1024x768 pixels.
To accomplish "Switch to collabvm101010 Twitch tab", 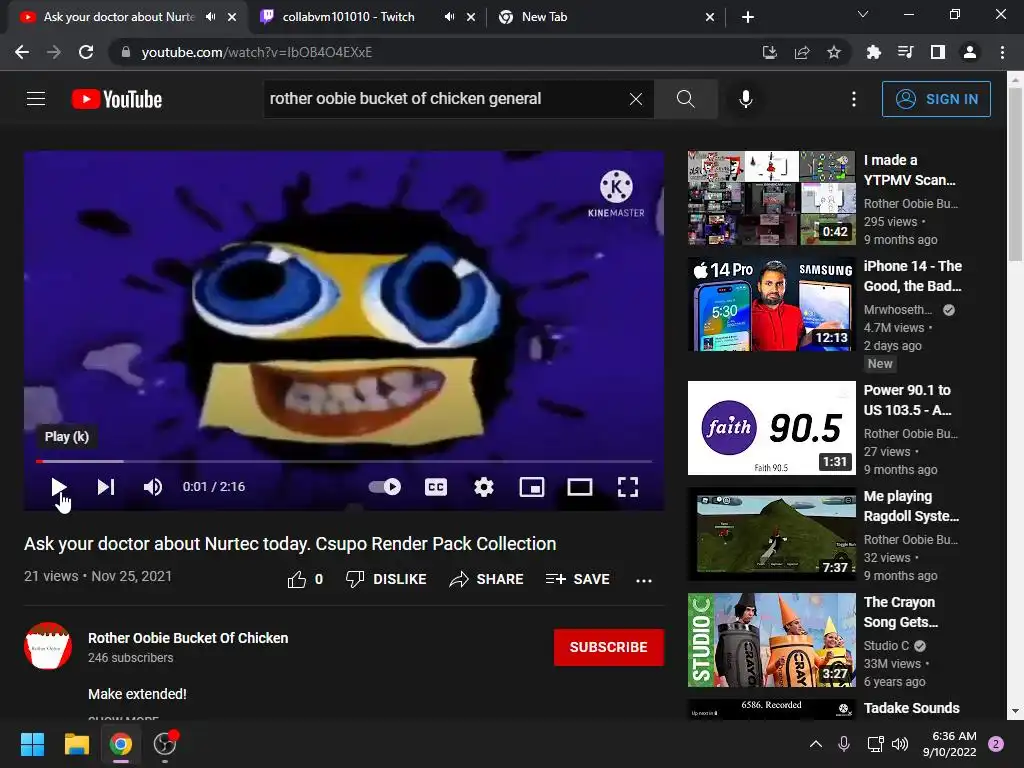I will [348, 17].
